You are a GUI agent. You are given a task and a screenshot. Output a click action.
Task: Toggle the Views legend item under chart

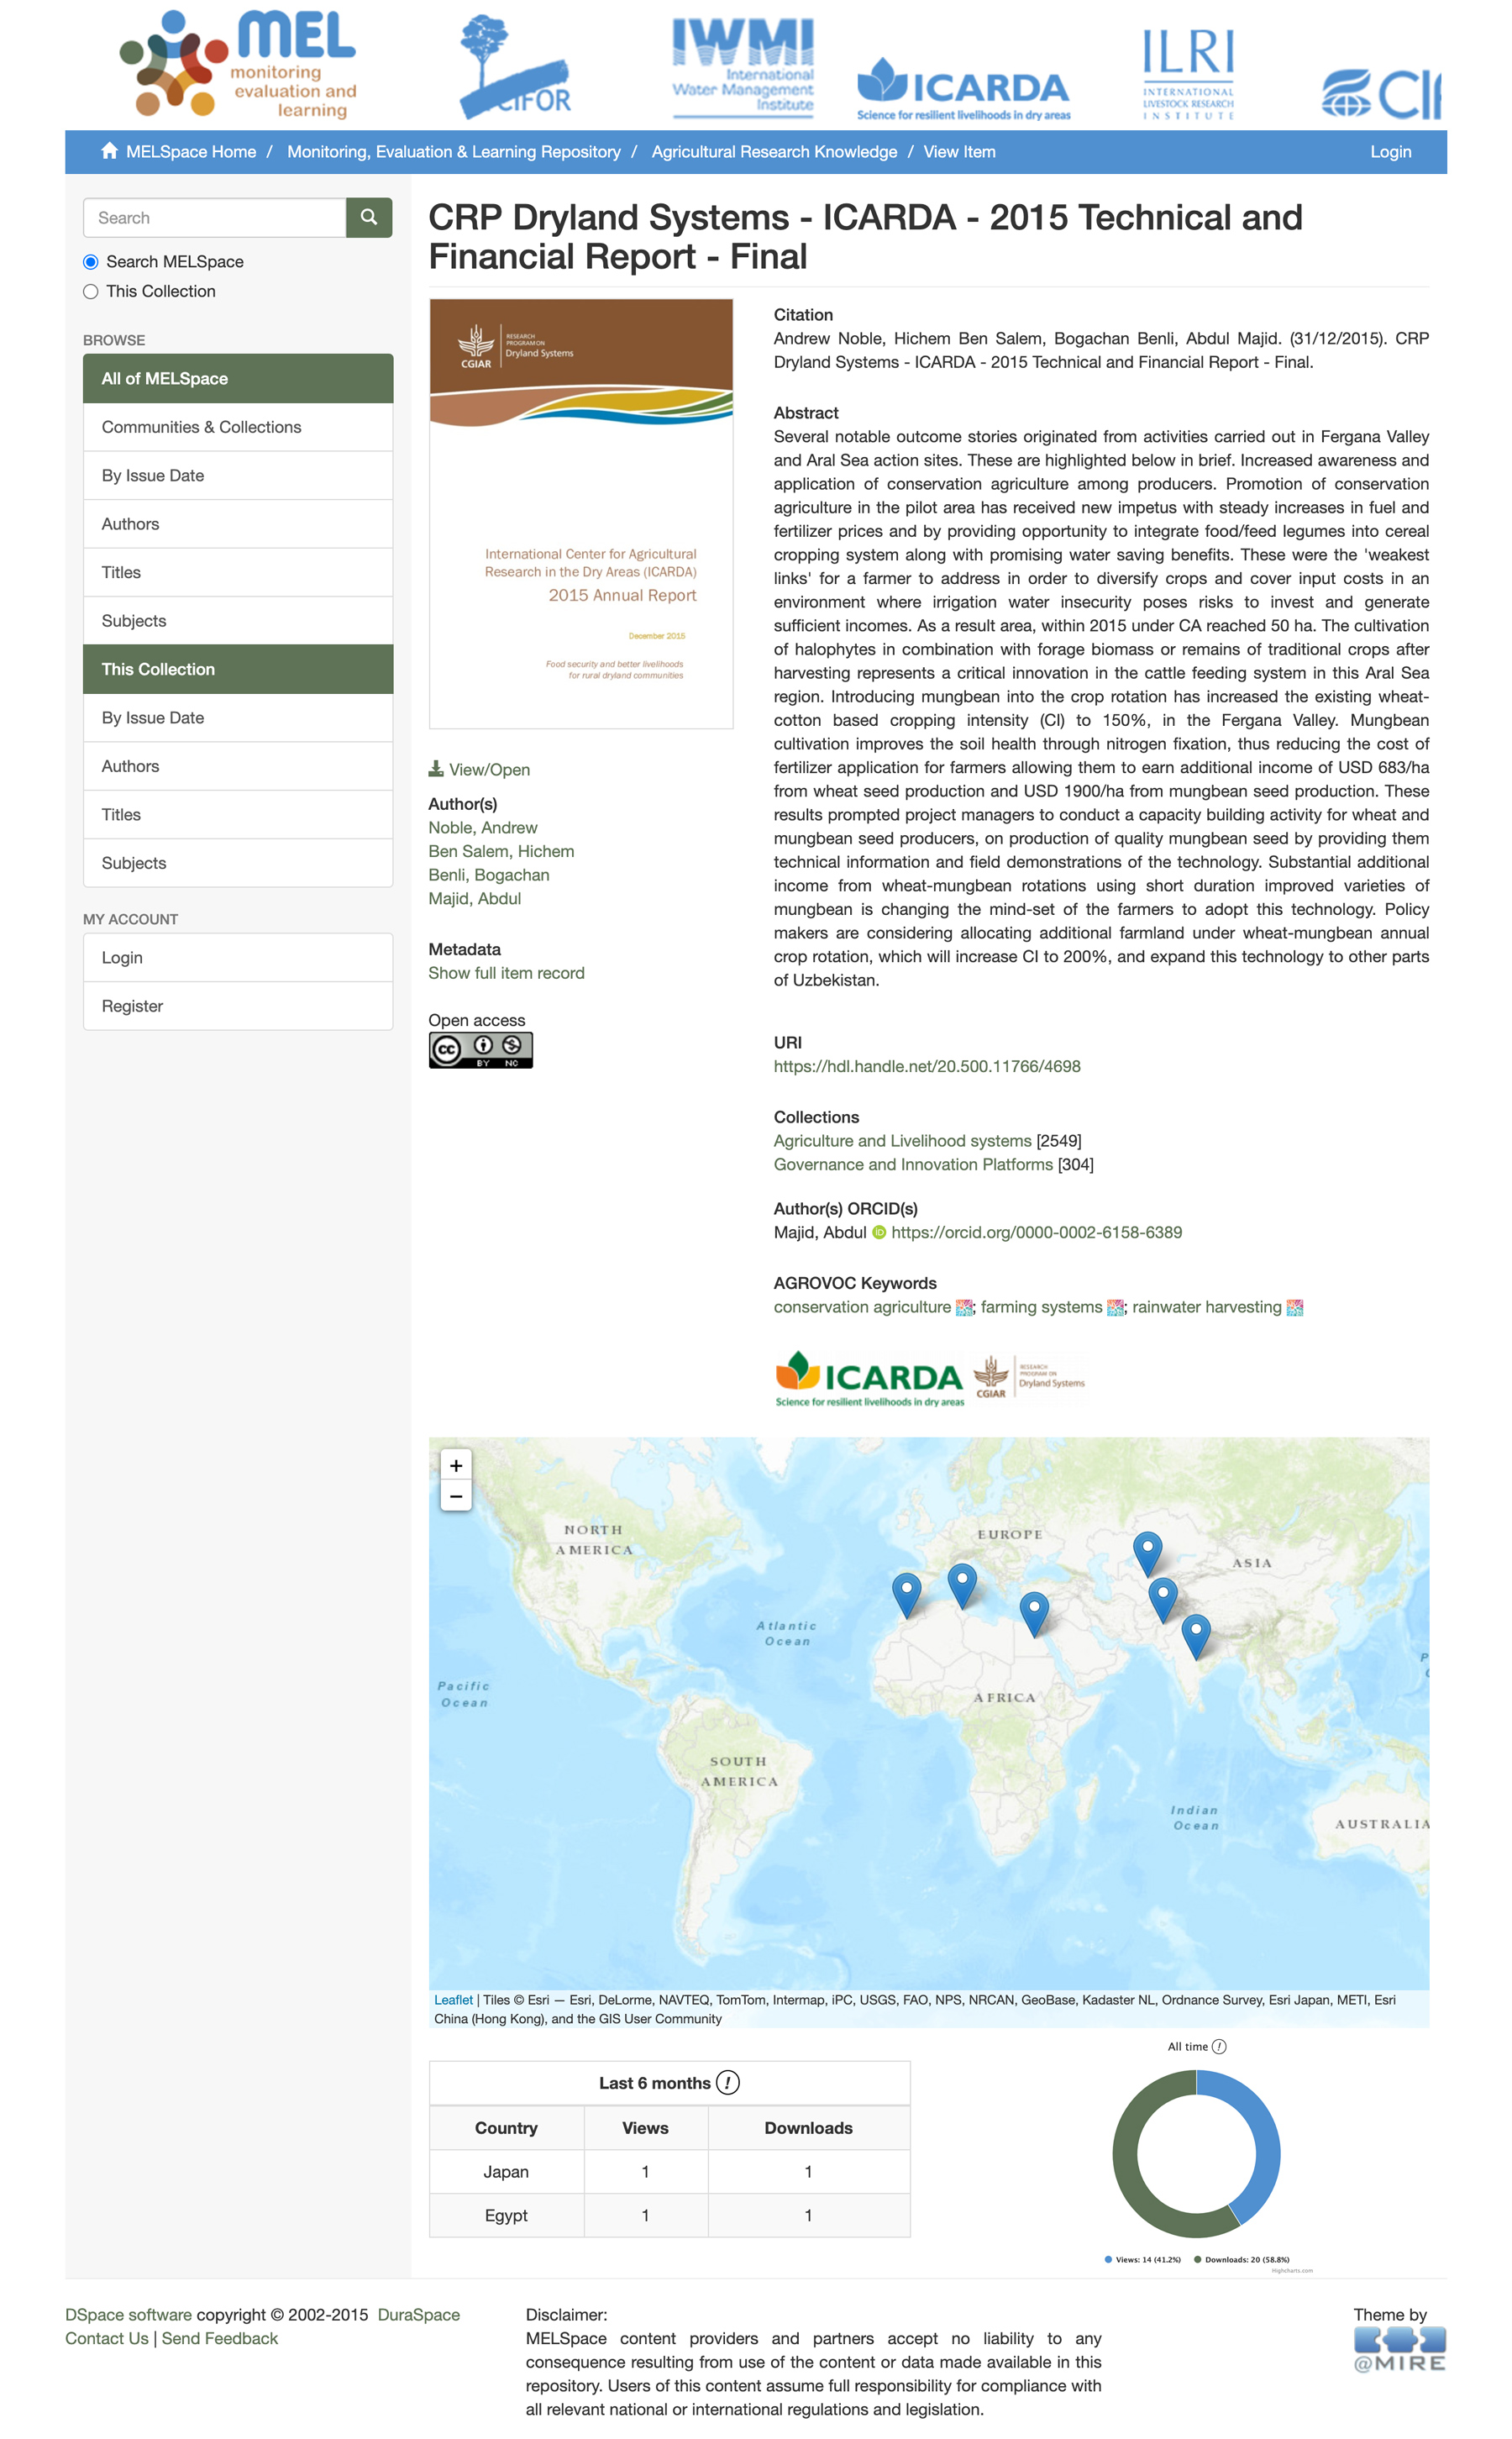(1143, 2259)
